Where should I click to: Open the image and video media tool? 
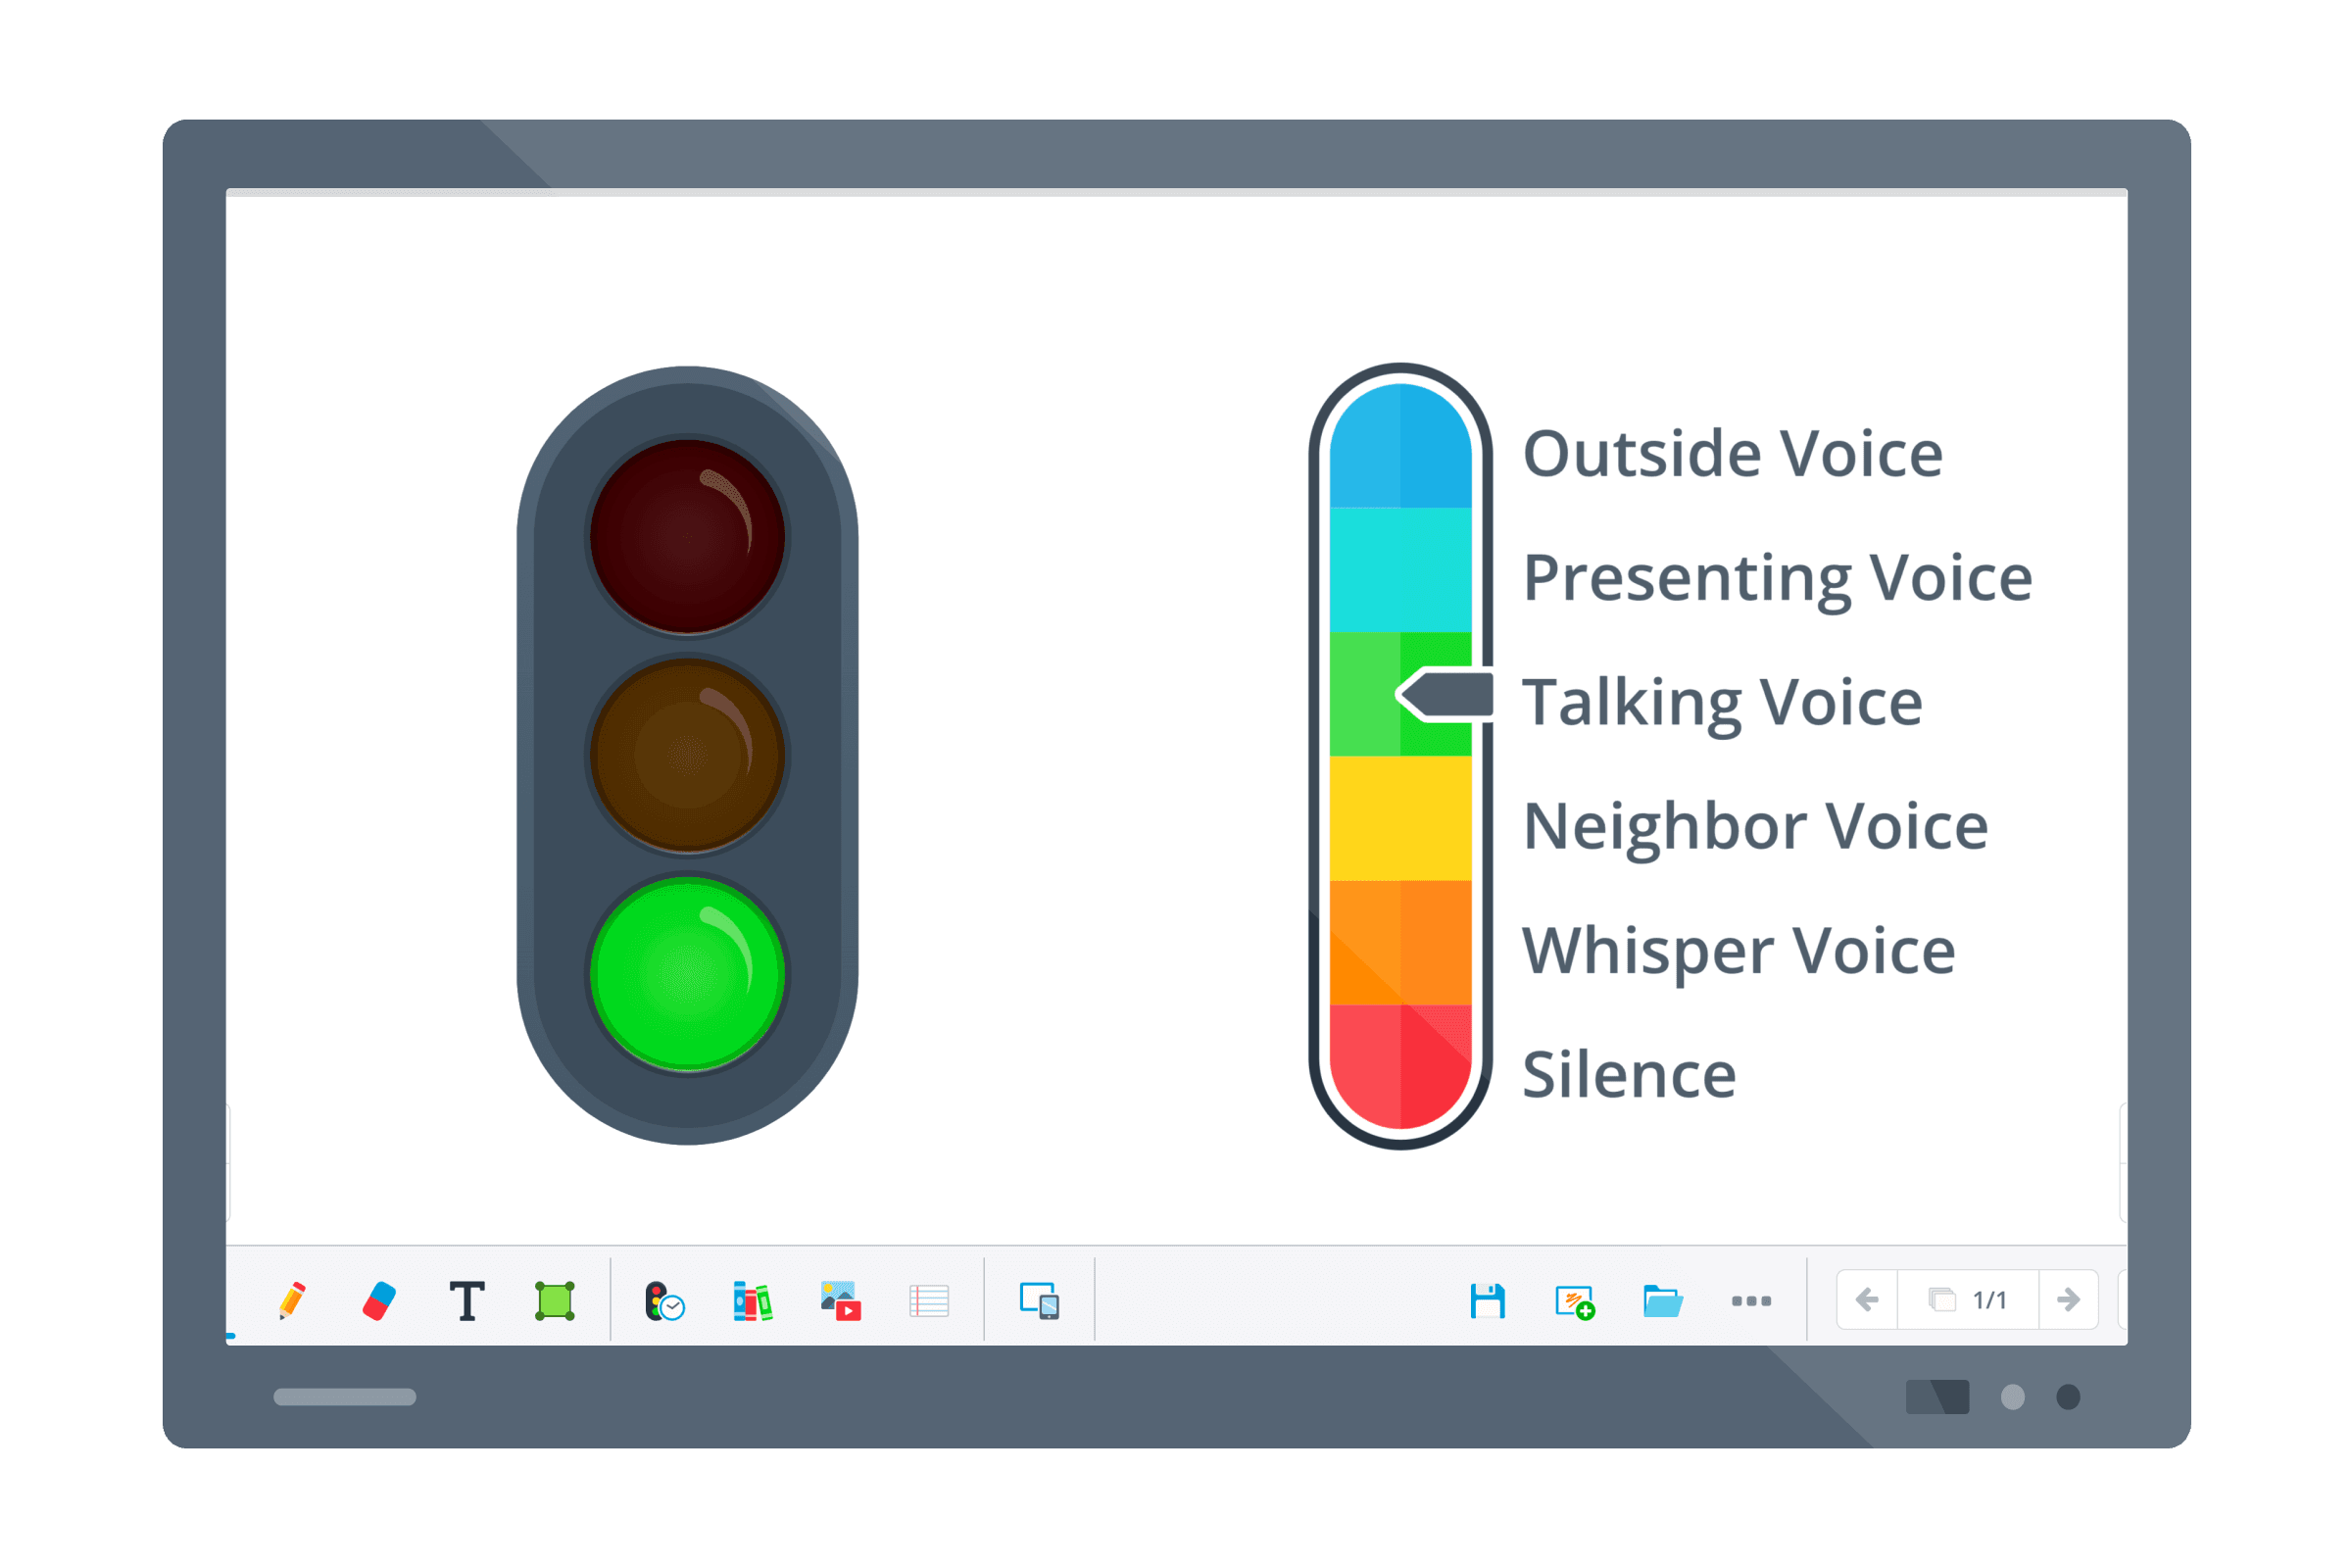pos(840,1301)
